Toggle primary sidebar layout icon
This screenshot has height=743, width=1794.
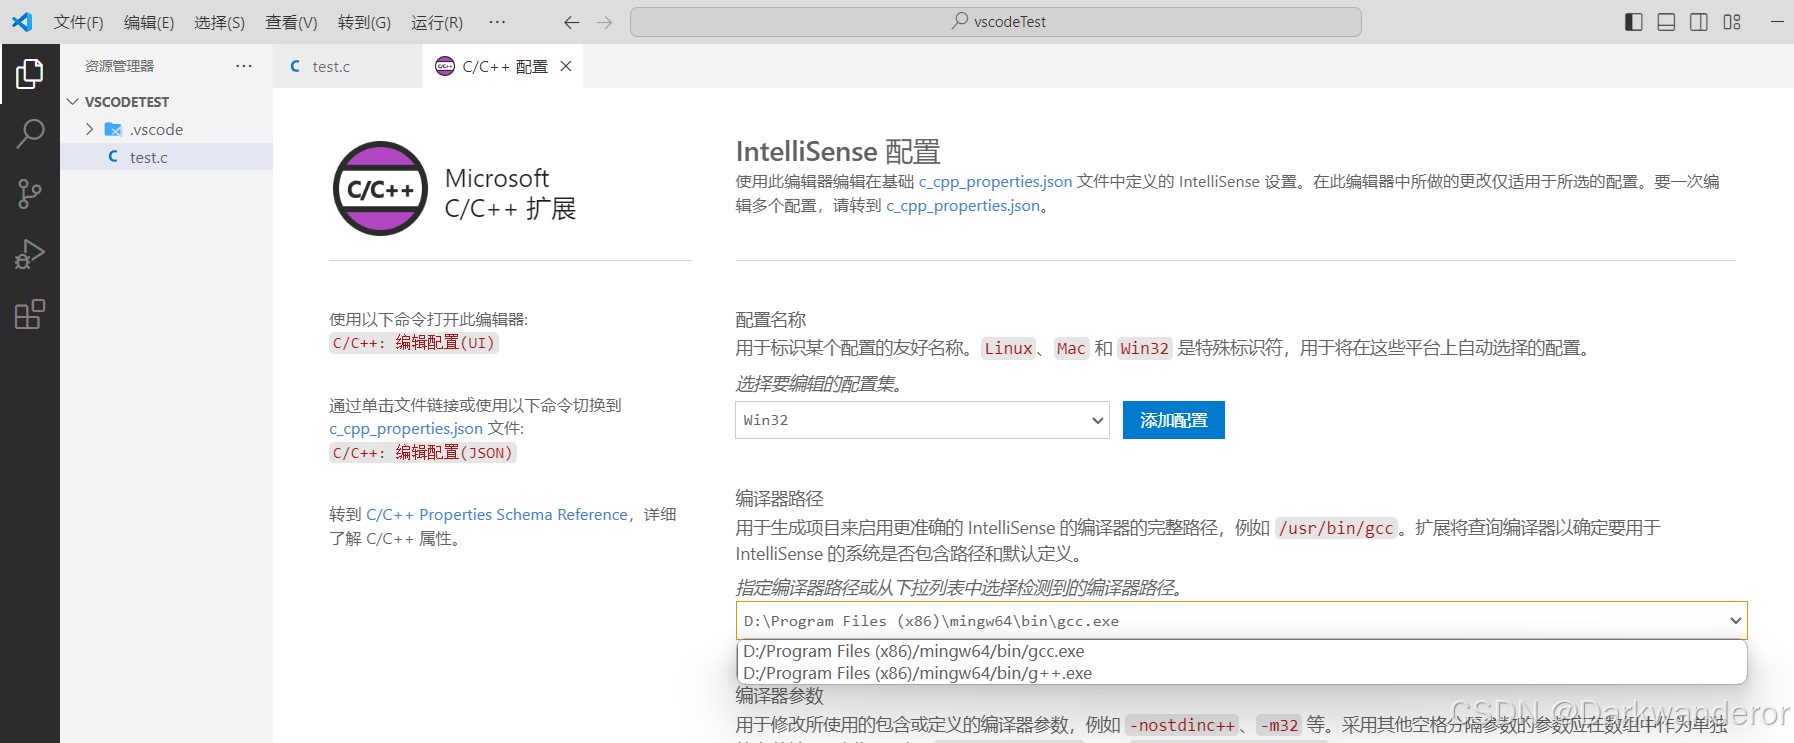click(1634, 22)
